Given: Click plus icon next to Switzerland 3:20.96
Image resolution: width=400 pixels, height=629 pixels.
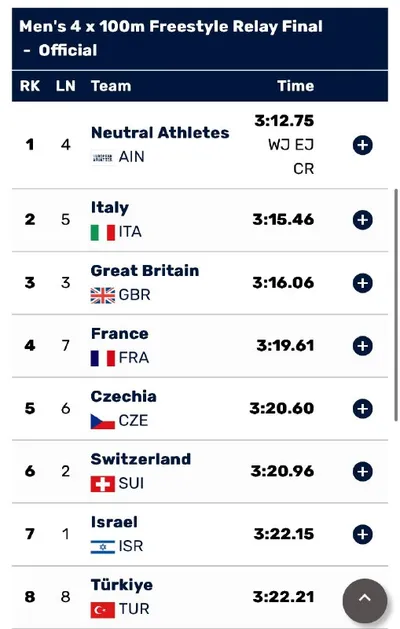Looking at the screenshot, I should pos(363,471).
